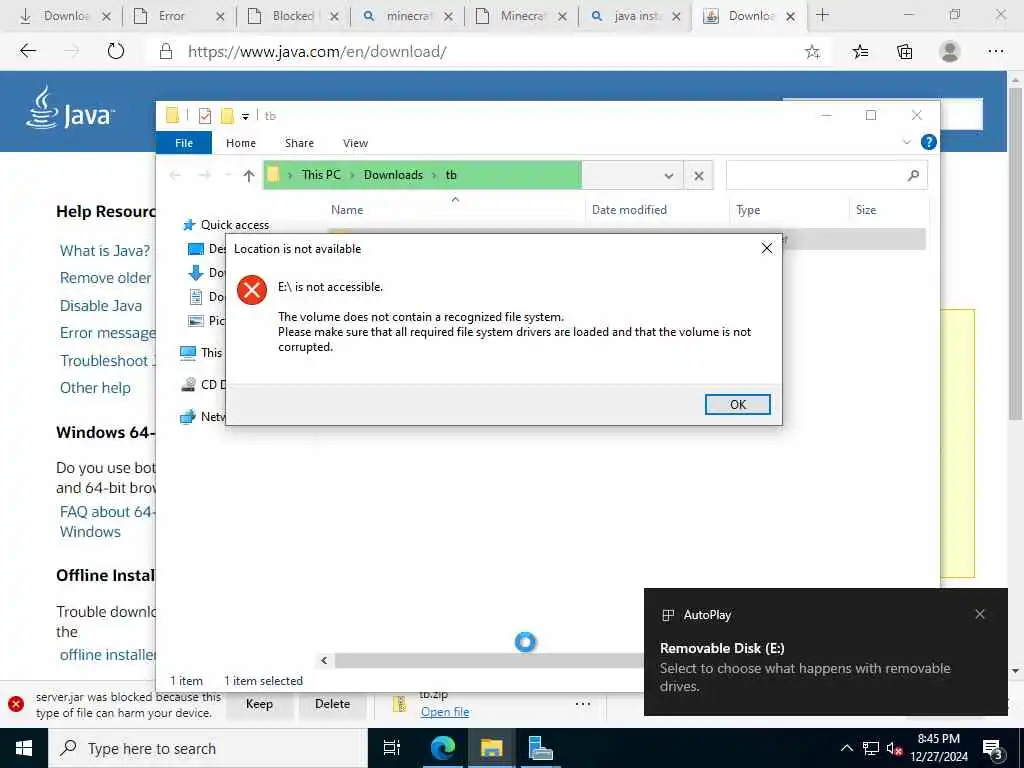
Task: Open the What is Java? link
Action: click(104, 251)
